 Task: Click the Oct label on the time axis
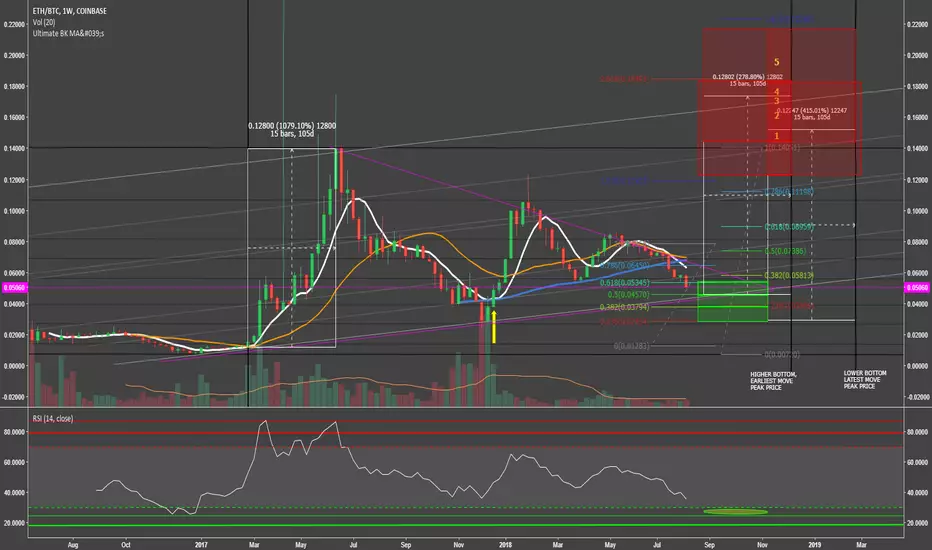(x=125, y=544)
